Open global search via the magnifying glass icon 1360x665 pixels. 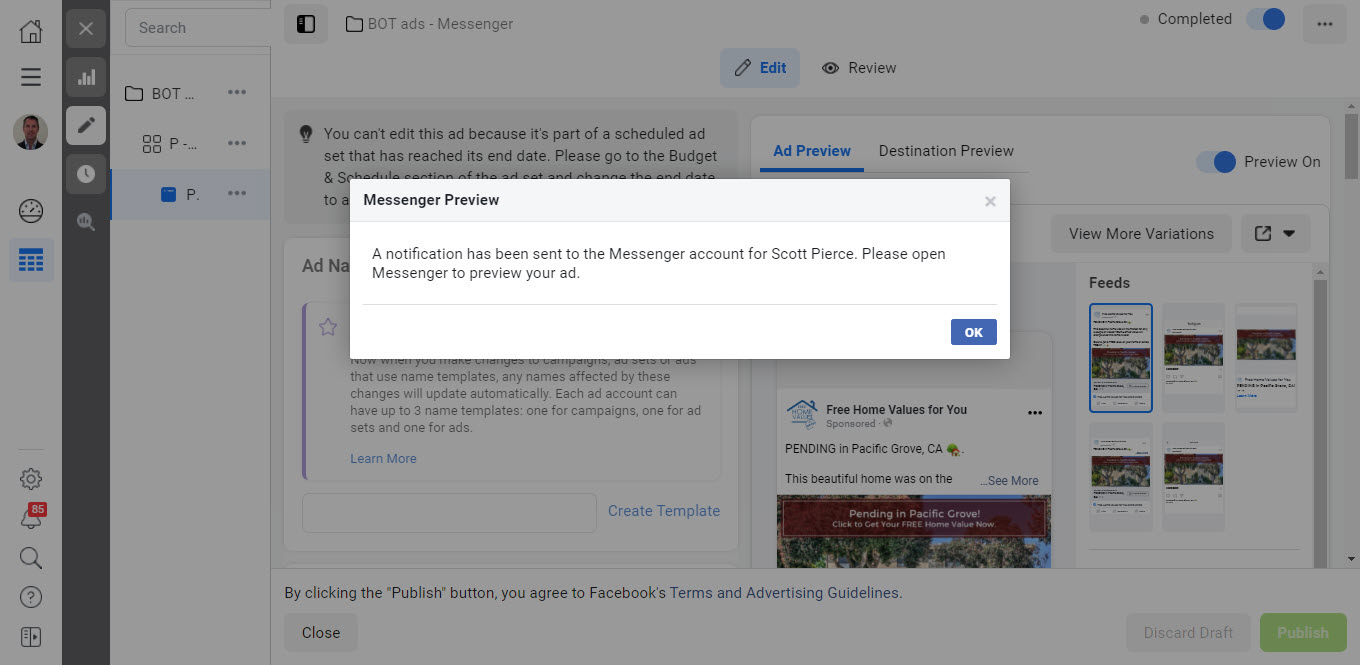[30, 557]
